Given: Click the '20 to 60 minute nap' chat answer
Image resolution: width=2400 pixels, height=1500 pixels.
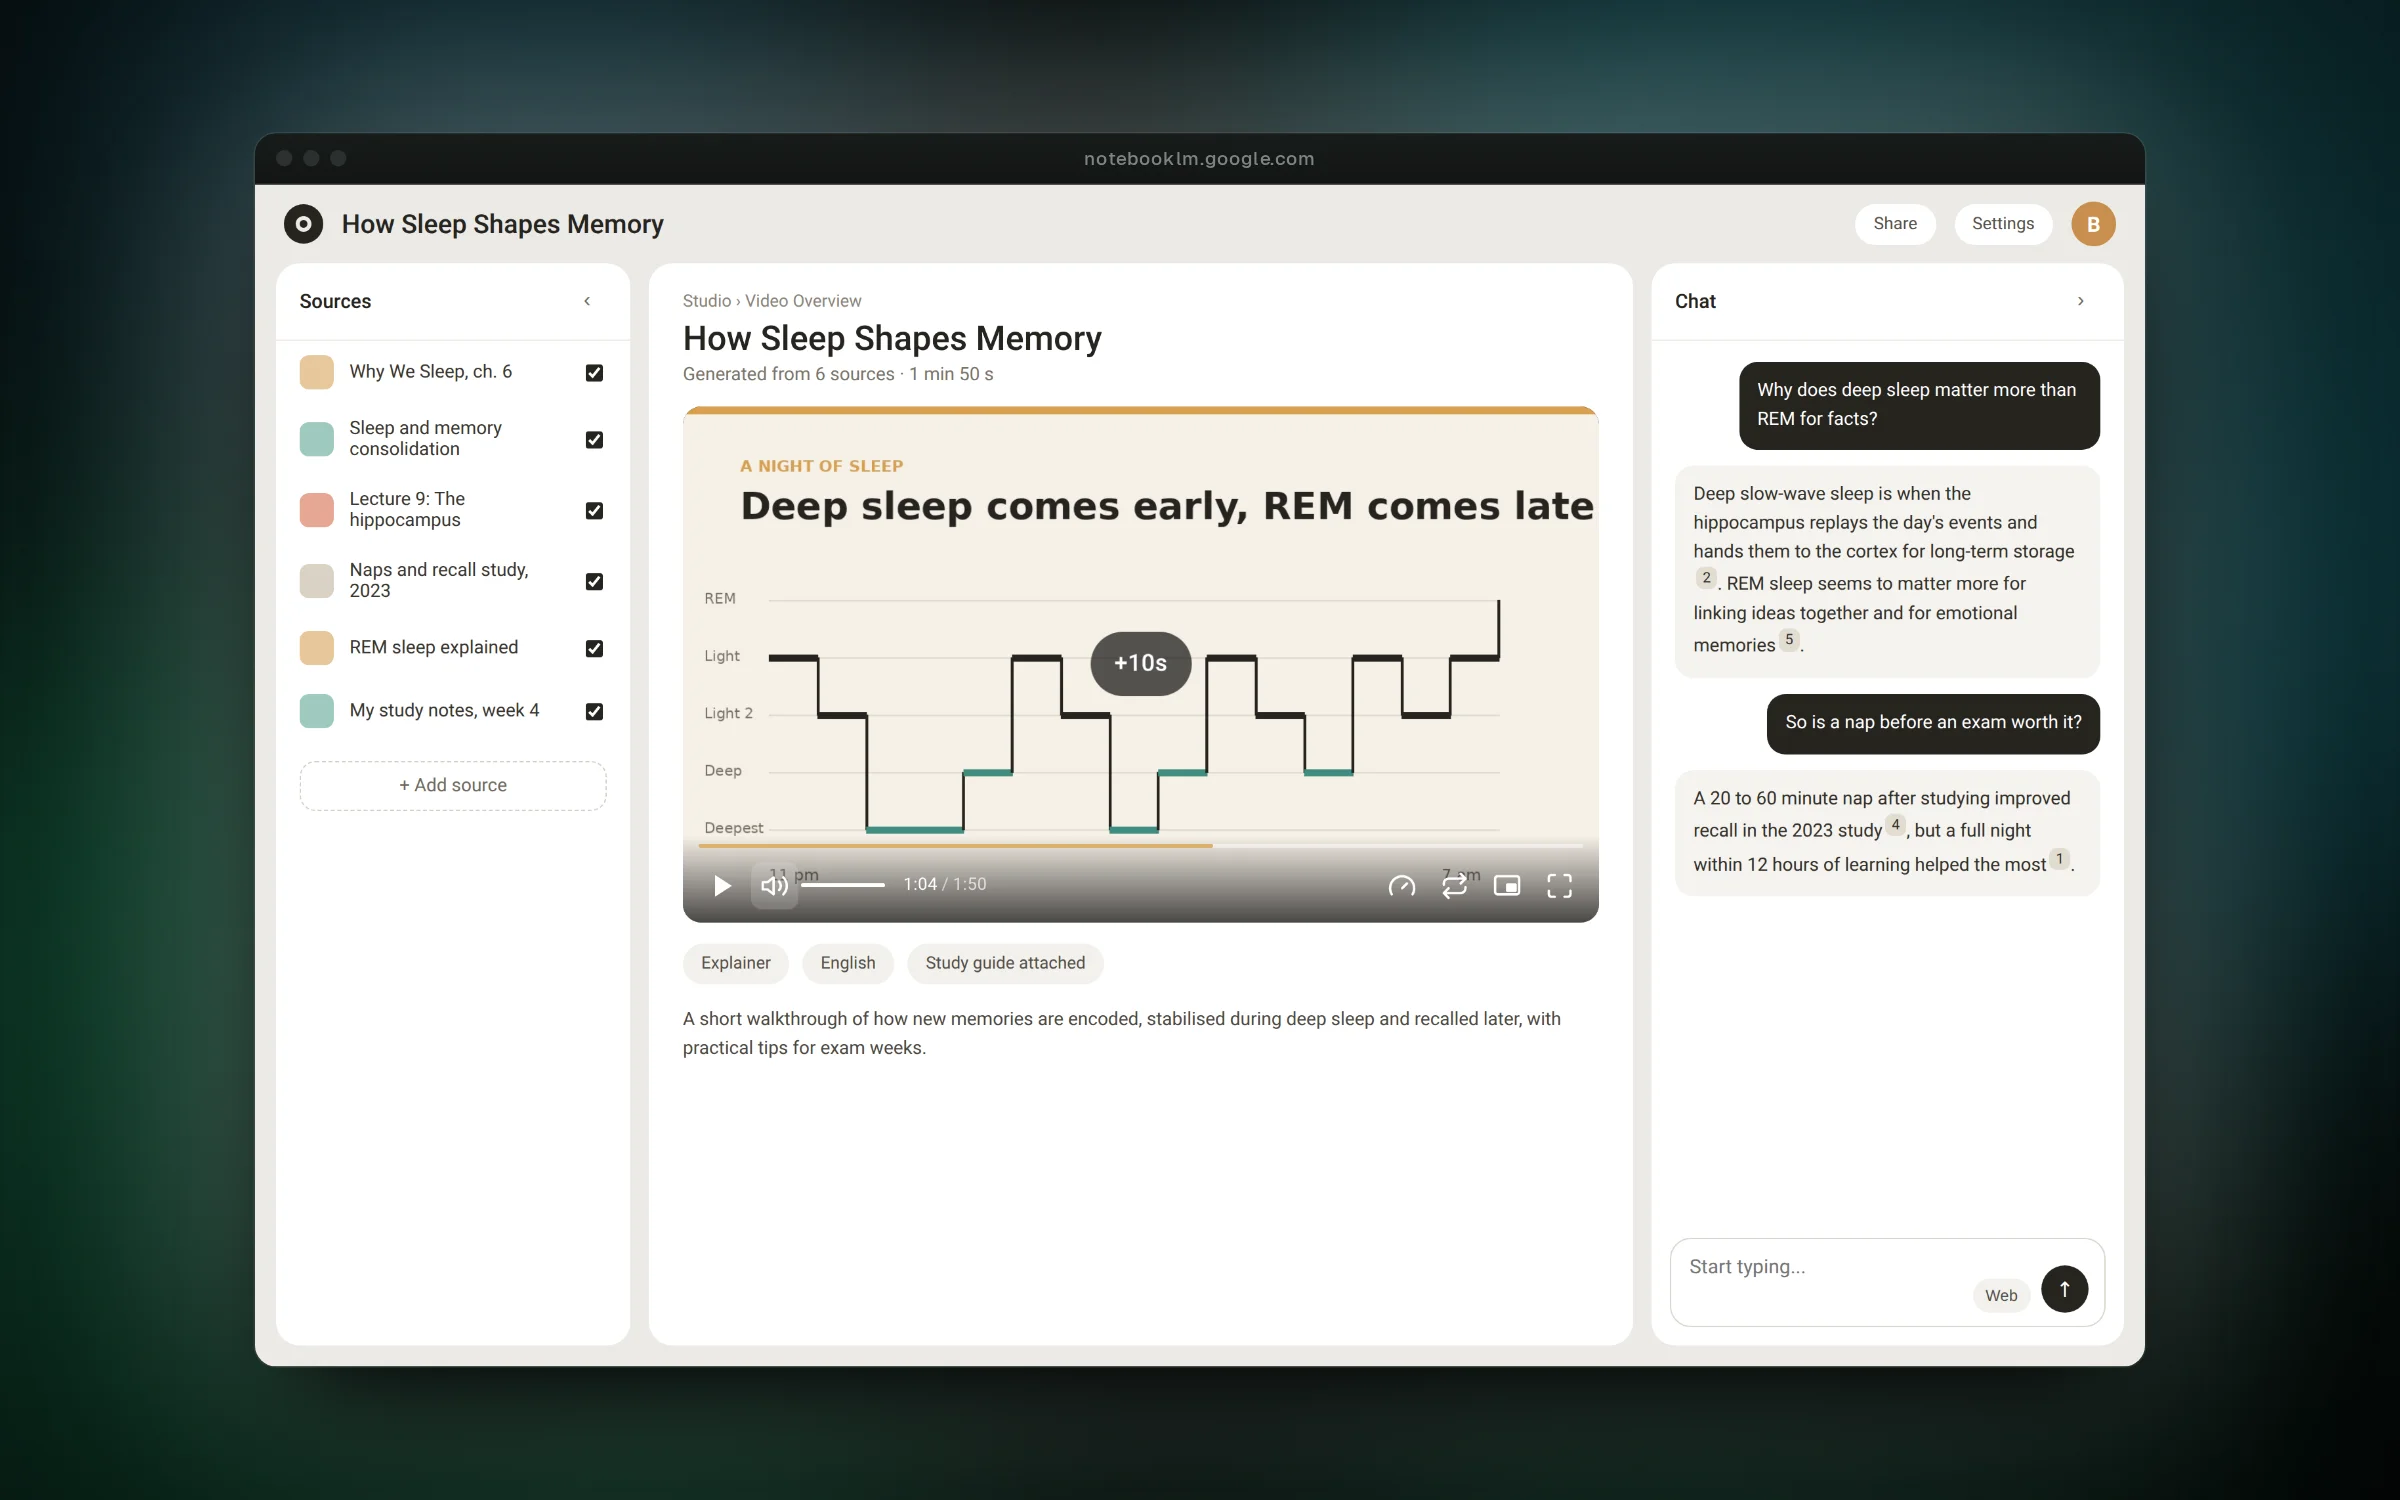Looking at the screenshot, I should 1887,832.
